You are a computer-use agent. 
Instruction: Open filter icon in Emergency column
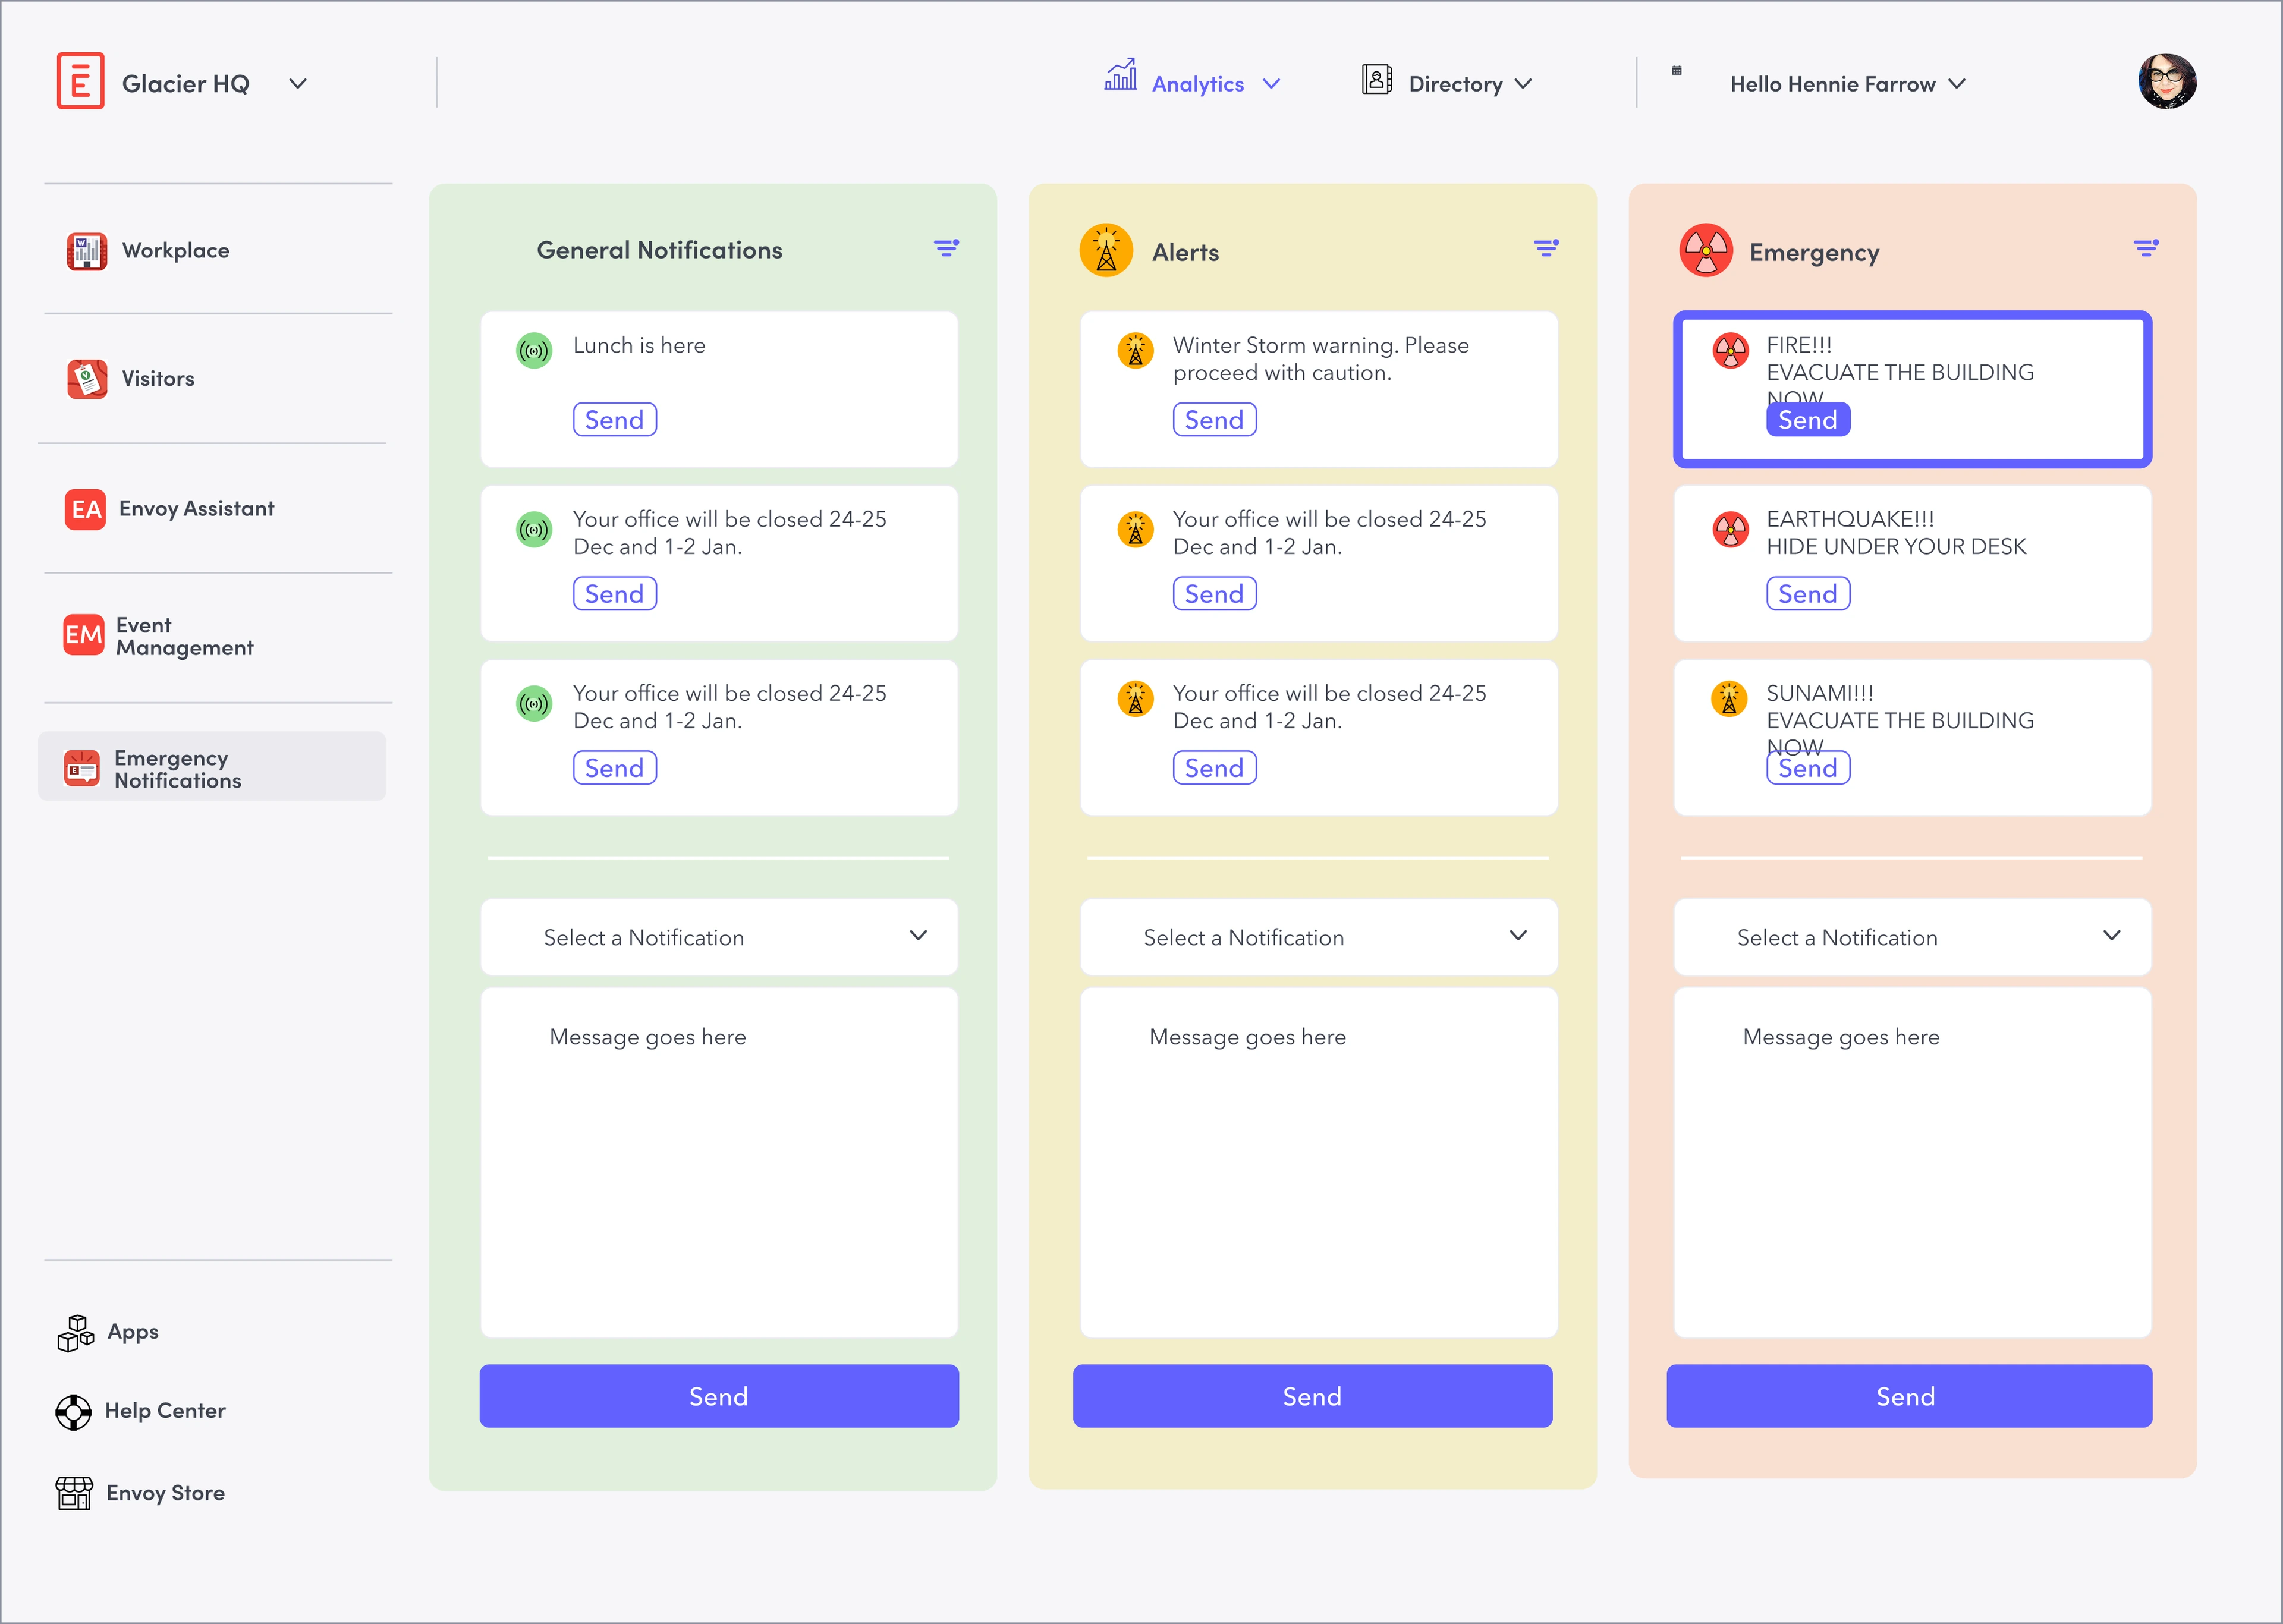coord(2145,248)
